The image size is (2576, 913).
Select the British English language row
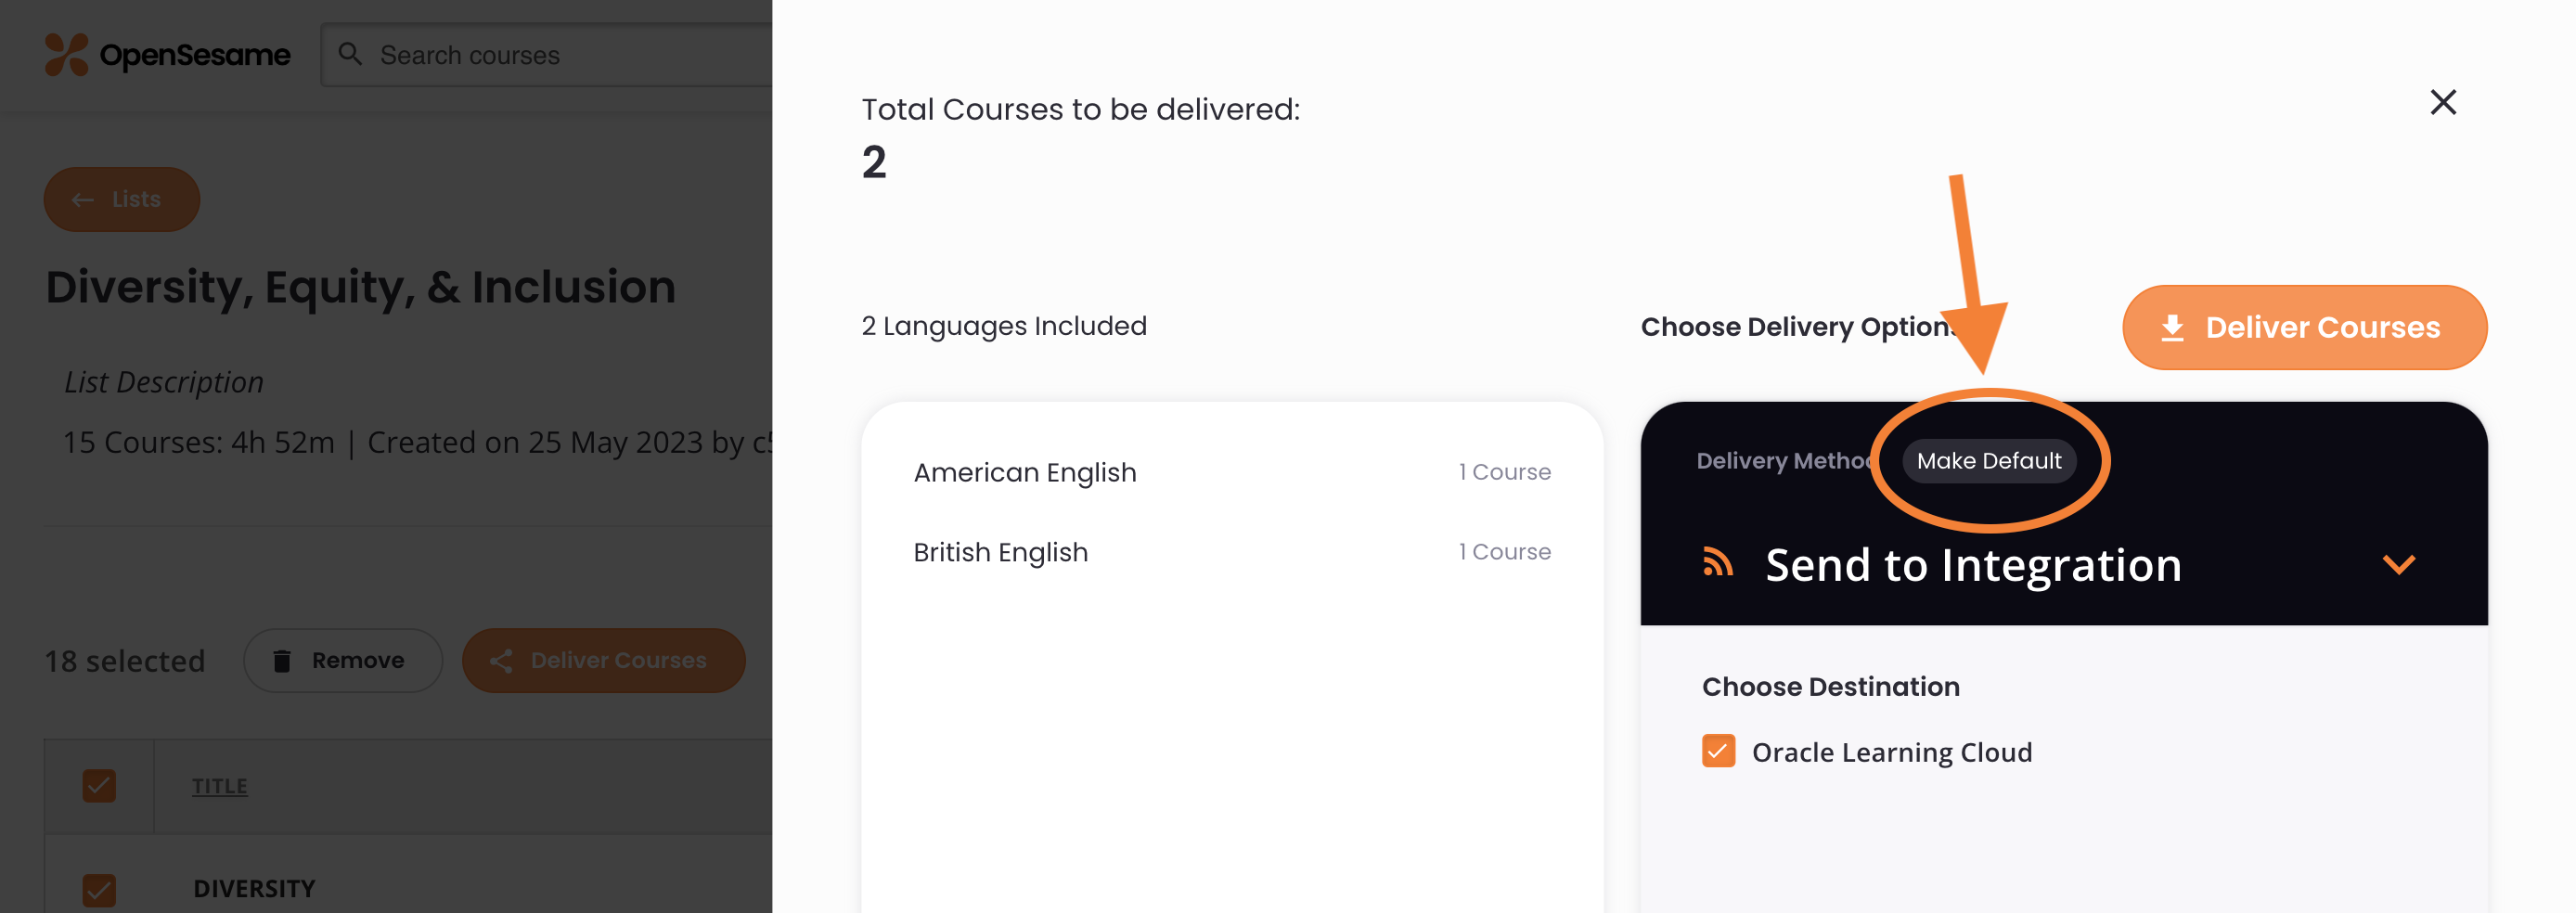point(1231,552)
